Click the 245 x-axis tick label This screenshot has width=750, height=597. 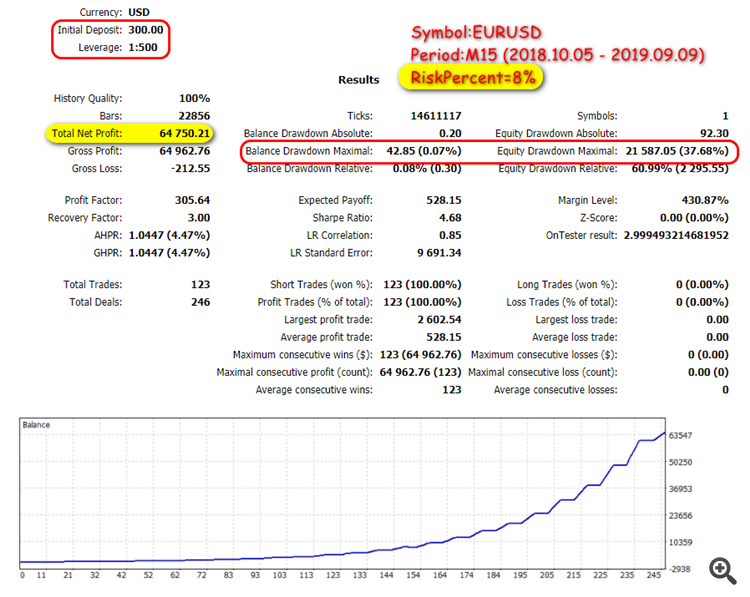click(x=653, y=575)
